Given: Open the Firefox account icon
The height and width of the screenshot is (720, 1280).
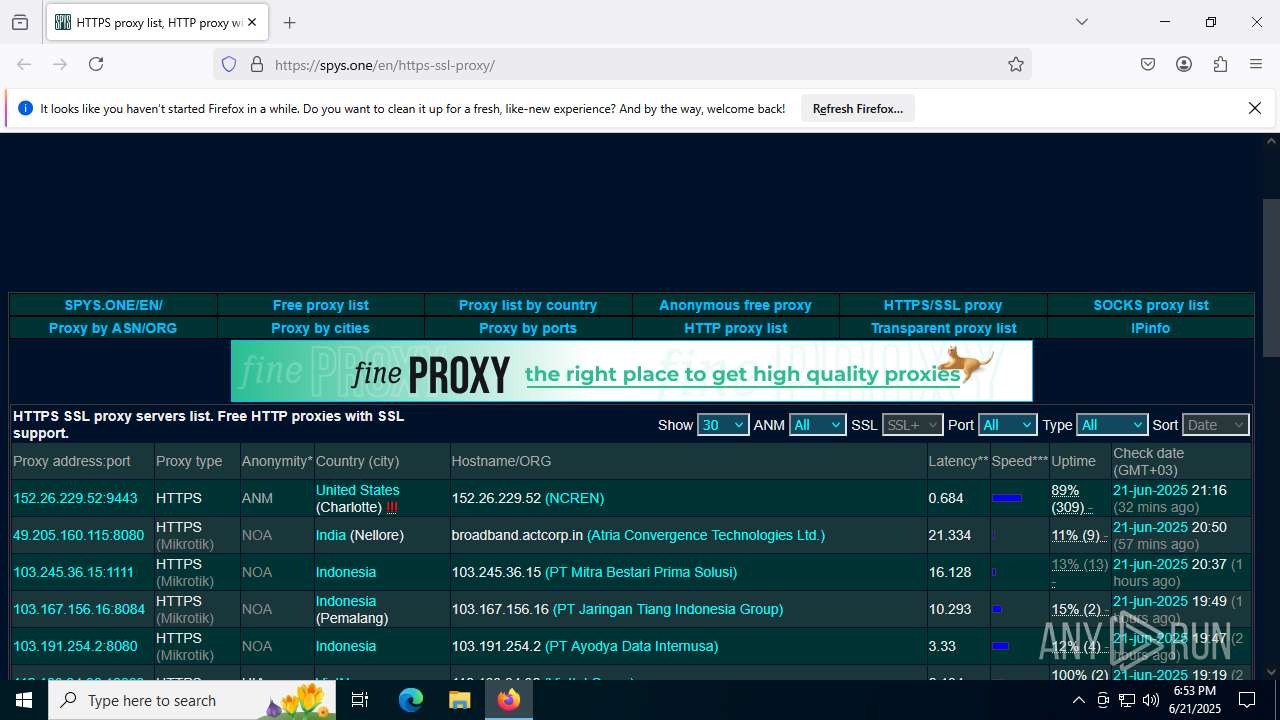Looking at the screenshot, I should 1184,64.
